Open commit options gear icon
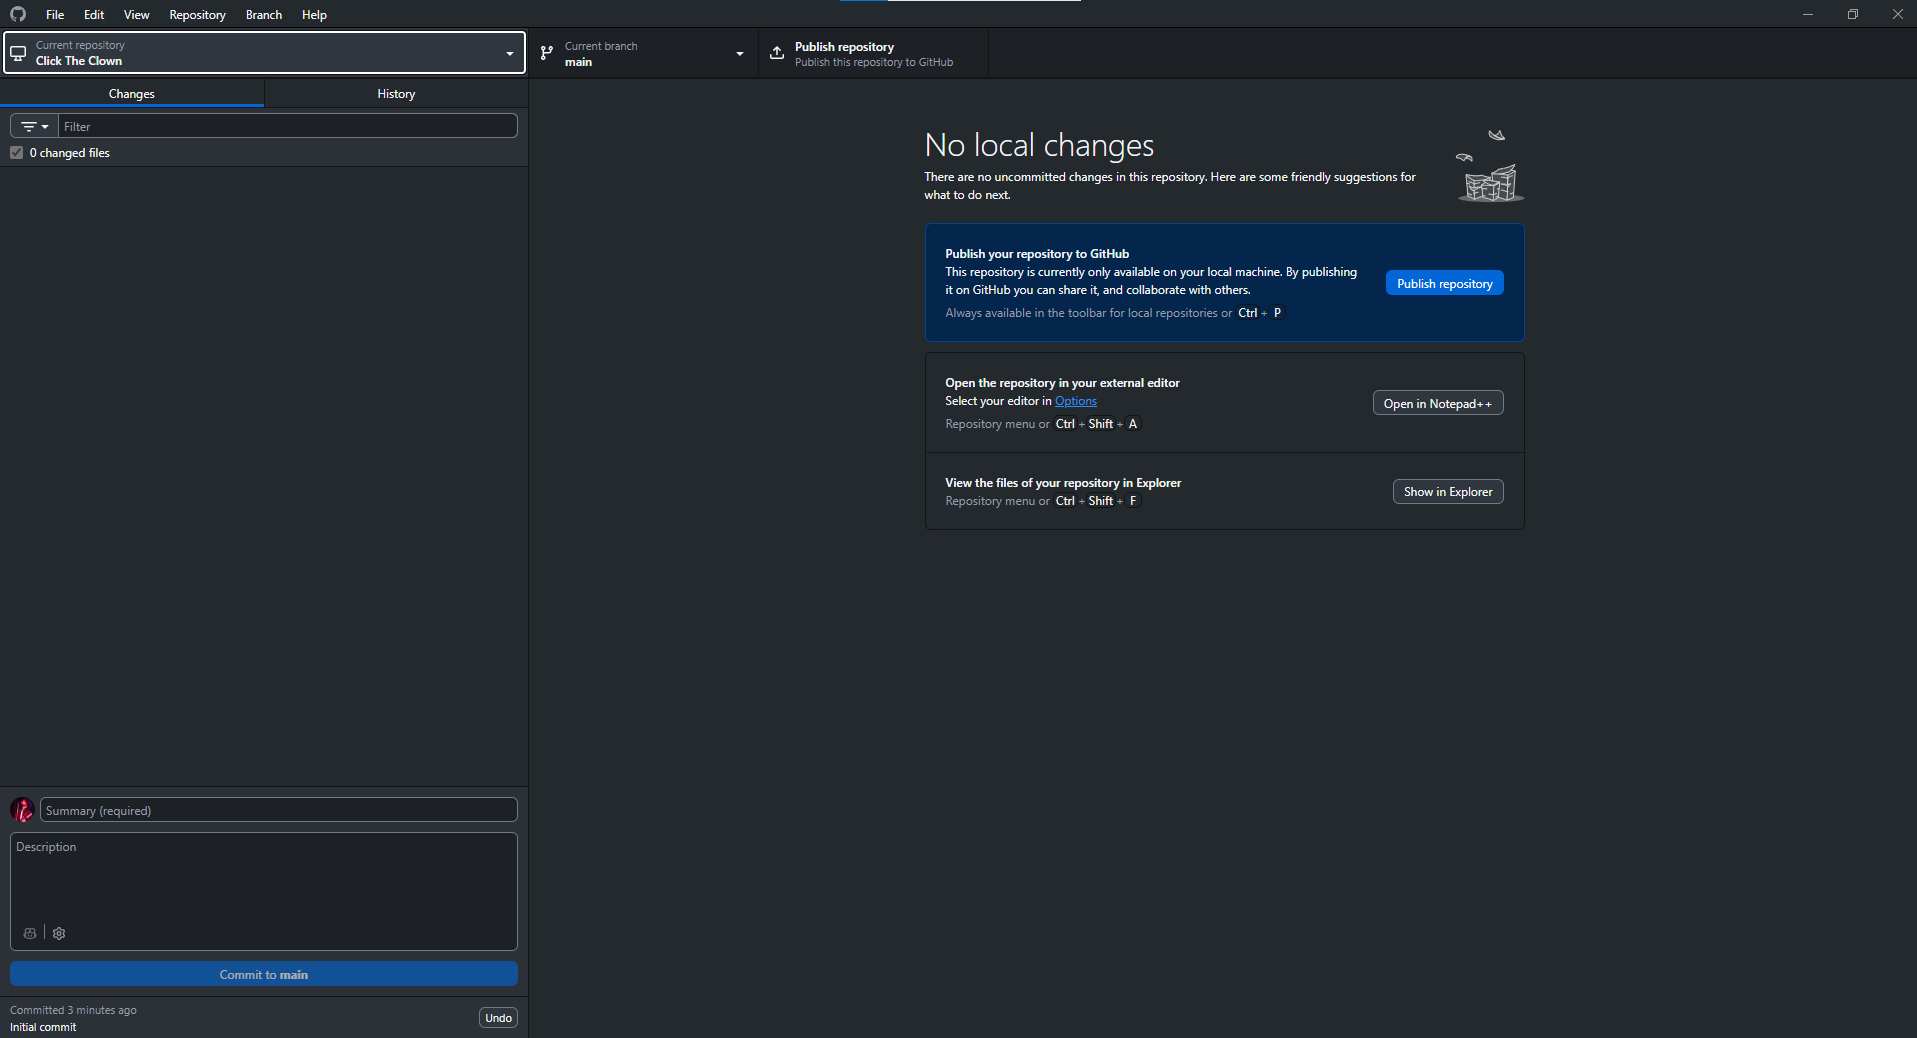This screenshot has height=1038, width=1917. [59, 933]
